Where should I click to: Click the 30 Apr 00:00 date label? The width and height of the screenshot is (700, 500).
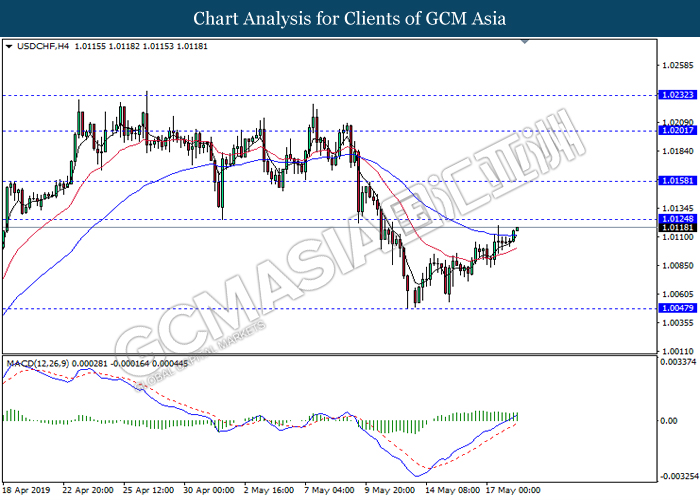click(x=209, y=490)
